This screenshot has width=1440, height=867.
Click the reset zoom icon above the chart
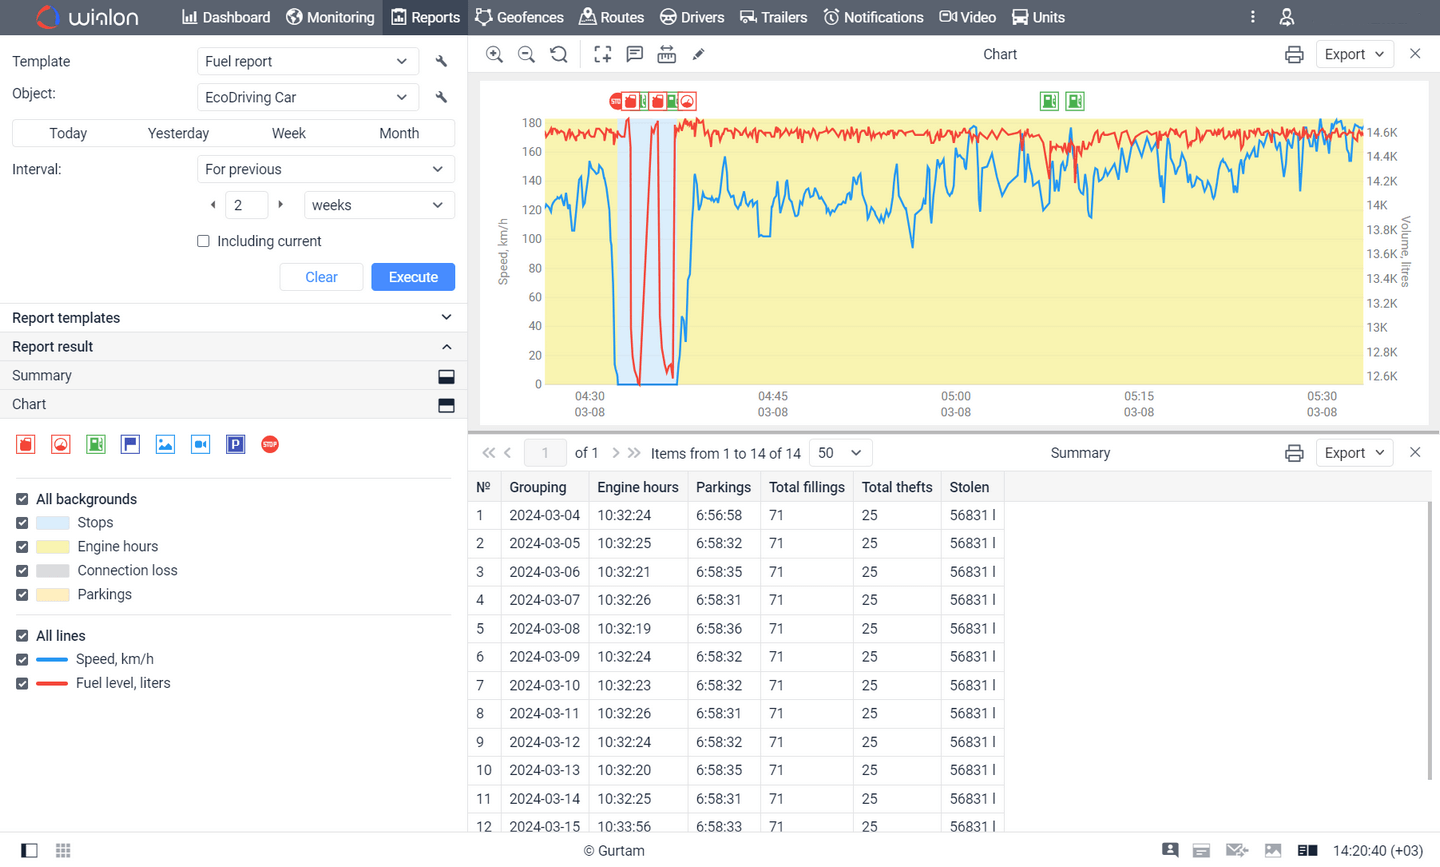tap(559, 54)
